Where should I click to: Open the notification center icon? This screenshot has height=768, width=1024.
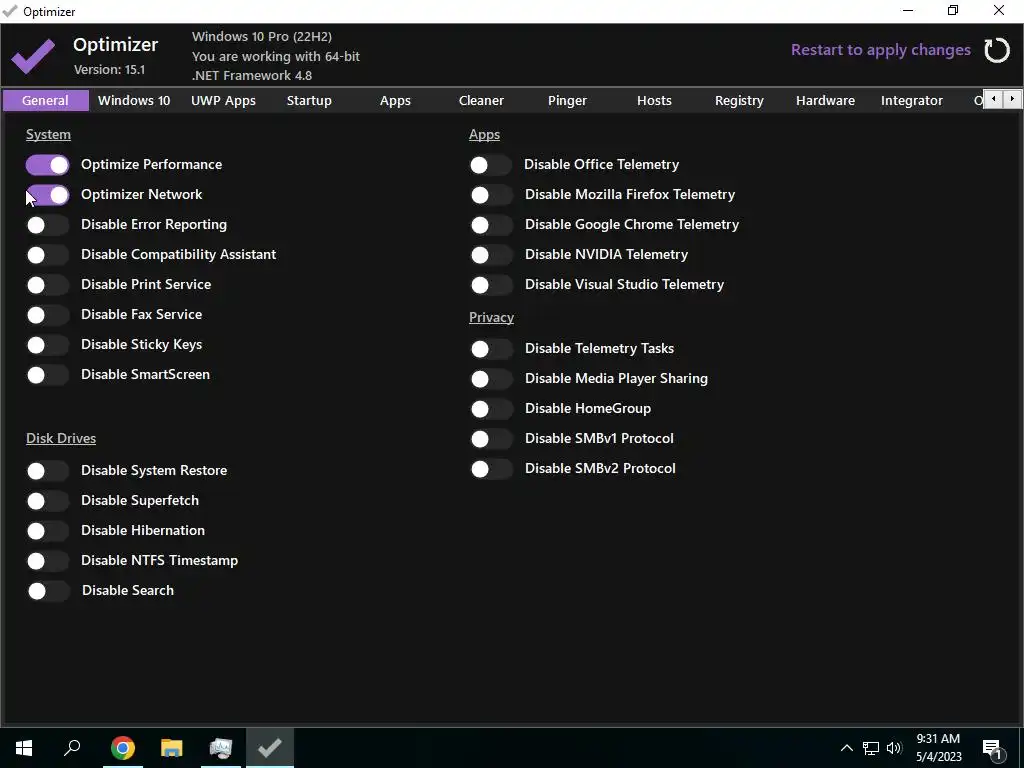coord(992,749)
